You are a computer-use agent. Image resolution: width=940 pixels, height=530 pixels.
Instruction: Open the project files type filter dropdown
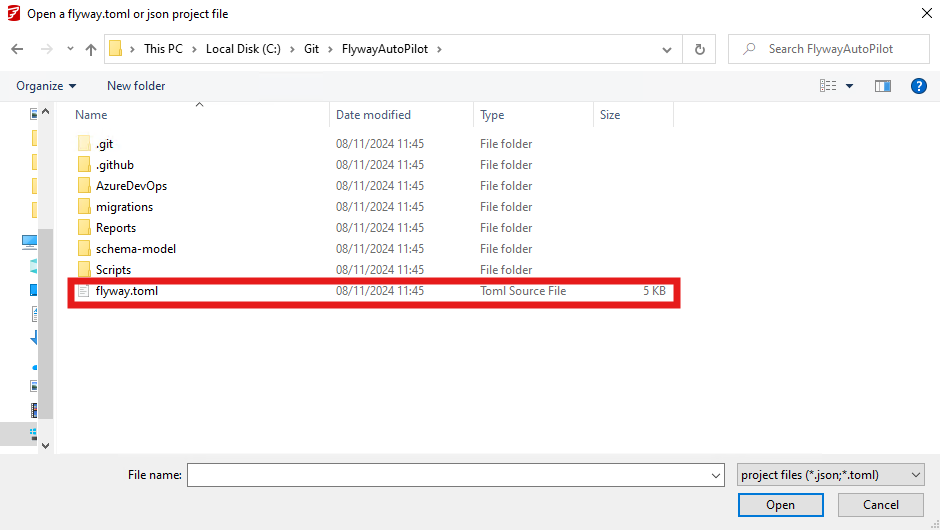[829, 475]
